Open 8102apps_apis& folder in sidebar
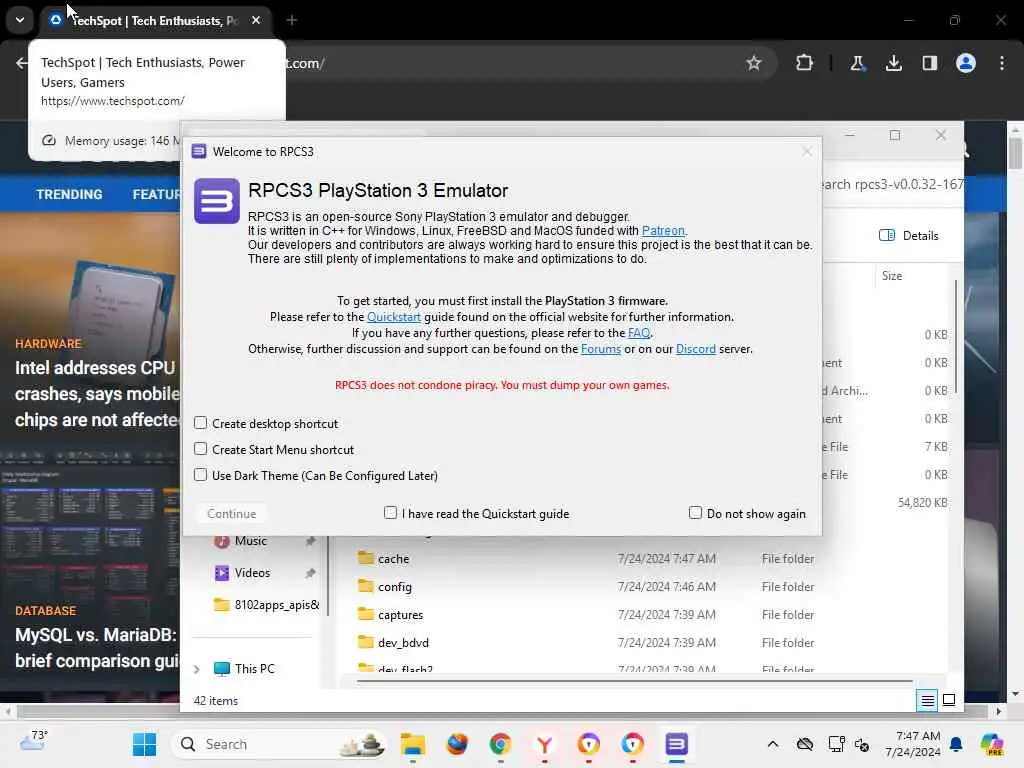 [277, 605]
